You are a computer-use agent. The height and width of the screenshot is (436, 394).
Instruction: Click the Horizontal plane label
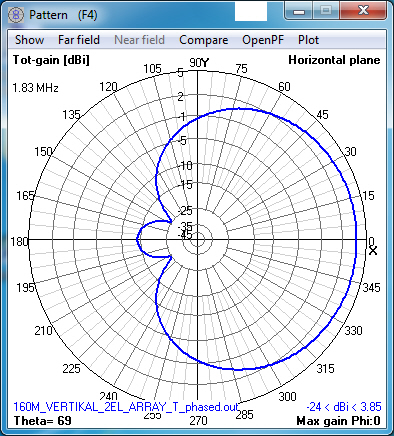[x=334, y=60]
